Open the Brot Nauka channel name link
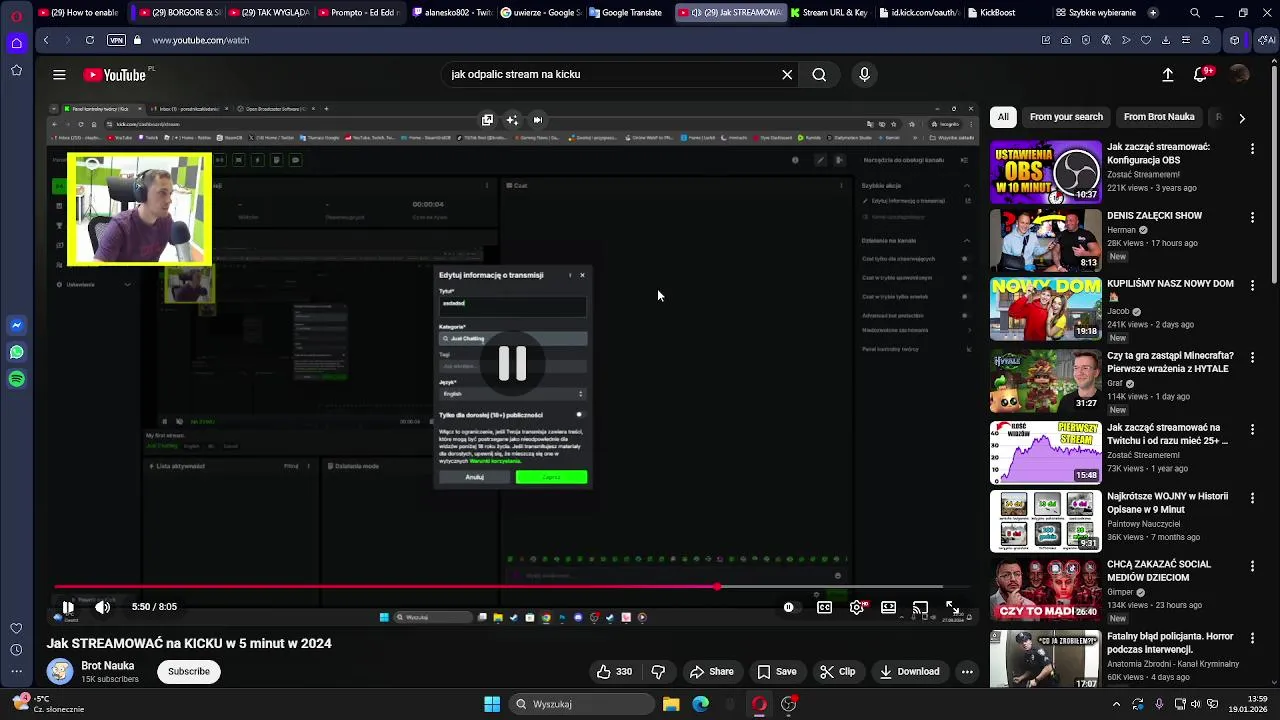The image size is (1280, 720). tap(108, 666)
